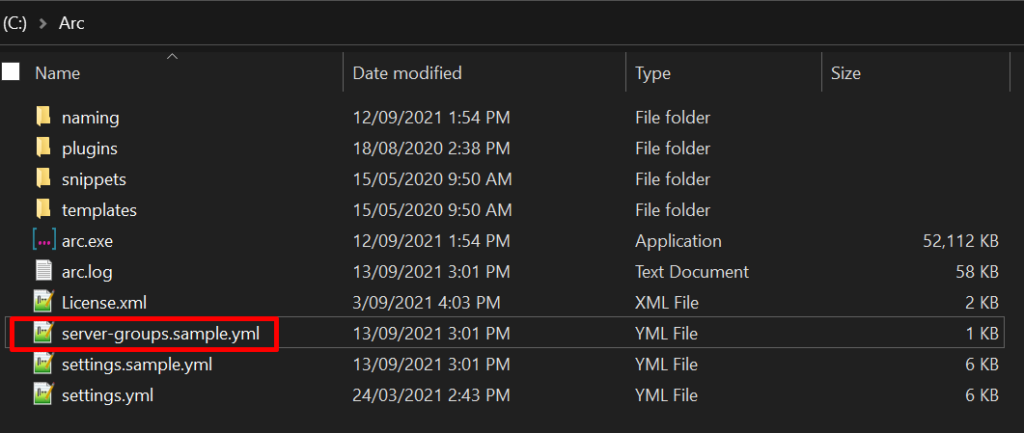Click the settings.sample.yml file icon
The width and height of the screenshot is (1024, 433).
point(43,364)
